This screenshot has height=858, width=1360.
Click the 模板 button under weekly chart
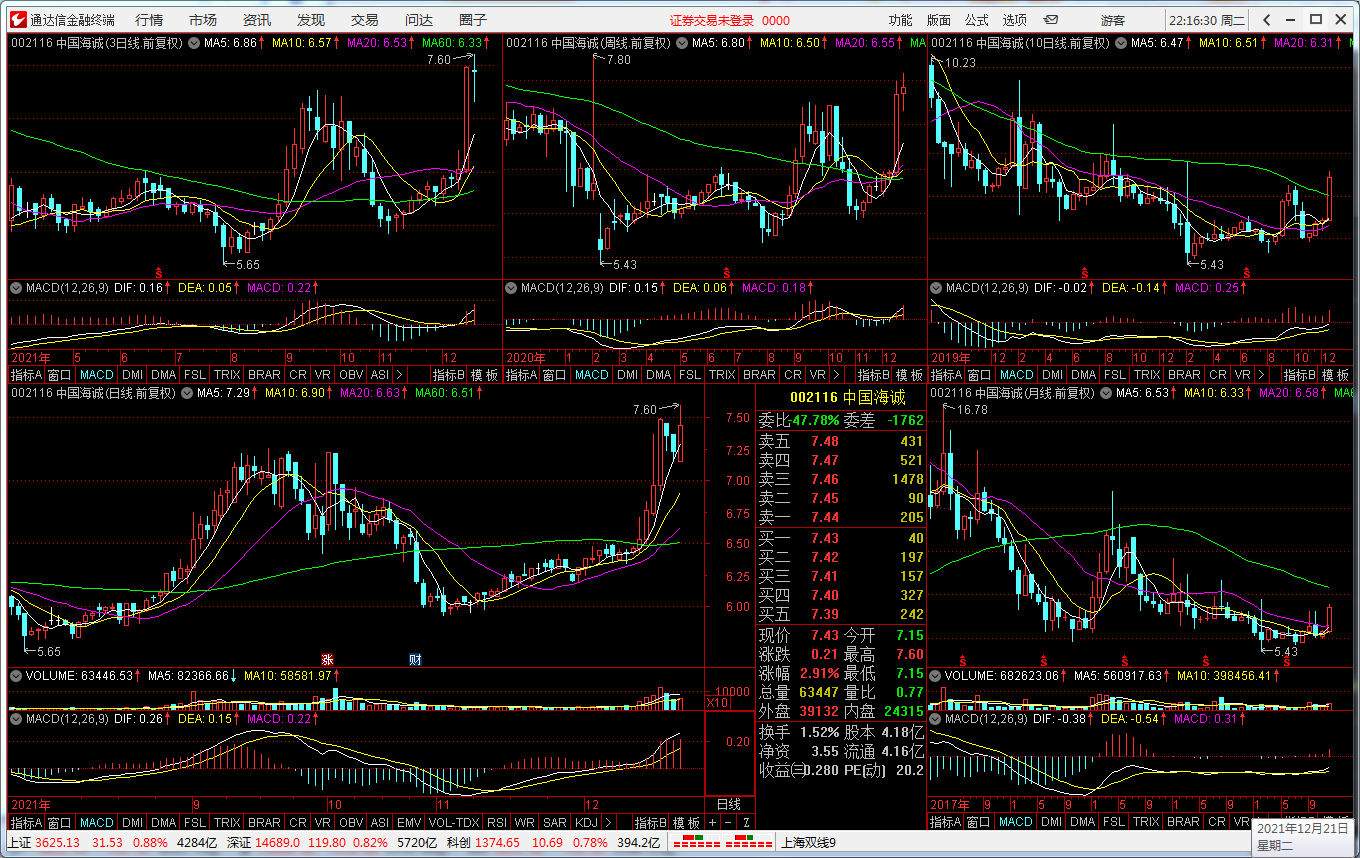coord(909,374)
